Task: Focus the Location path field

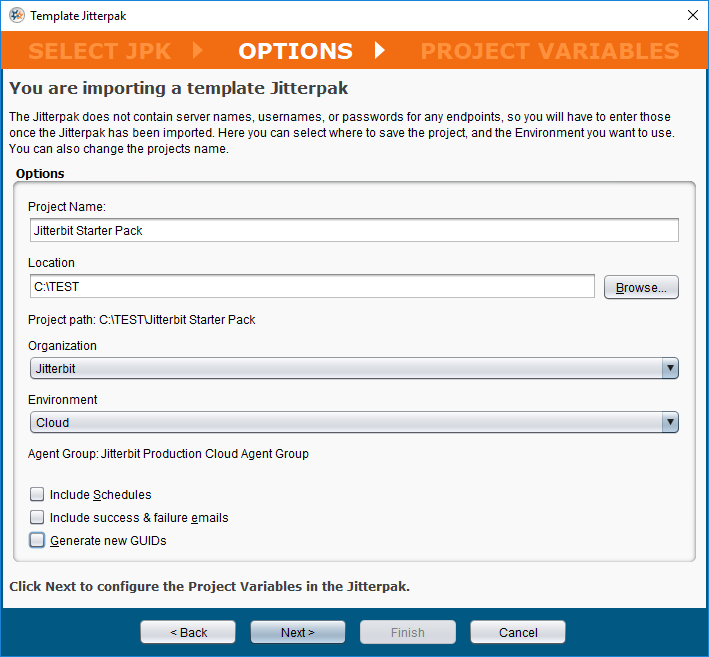Action: pyautogui.click(x=312, y=287)
